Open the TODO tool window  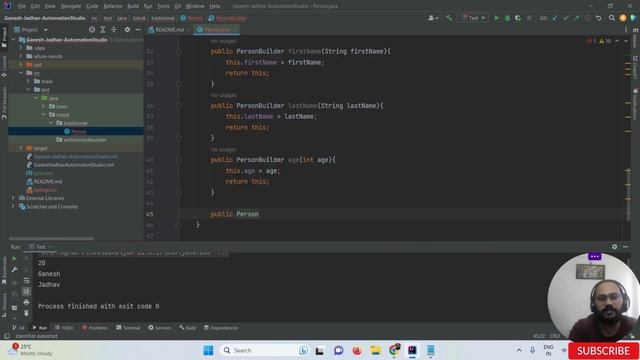tap(64, 328)
